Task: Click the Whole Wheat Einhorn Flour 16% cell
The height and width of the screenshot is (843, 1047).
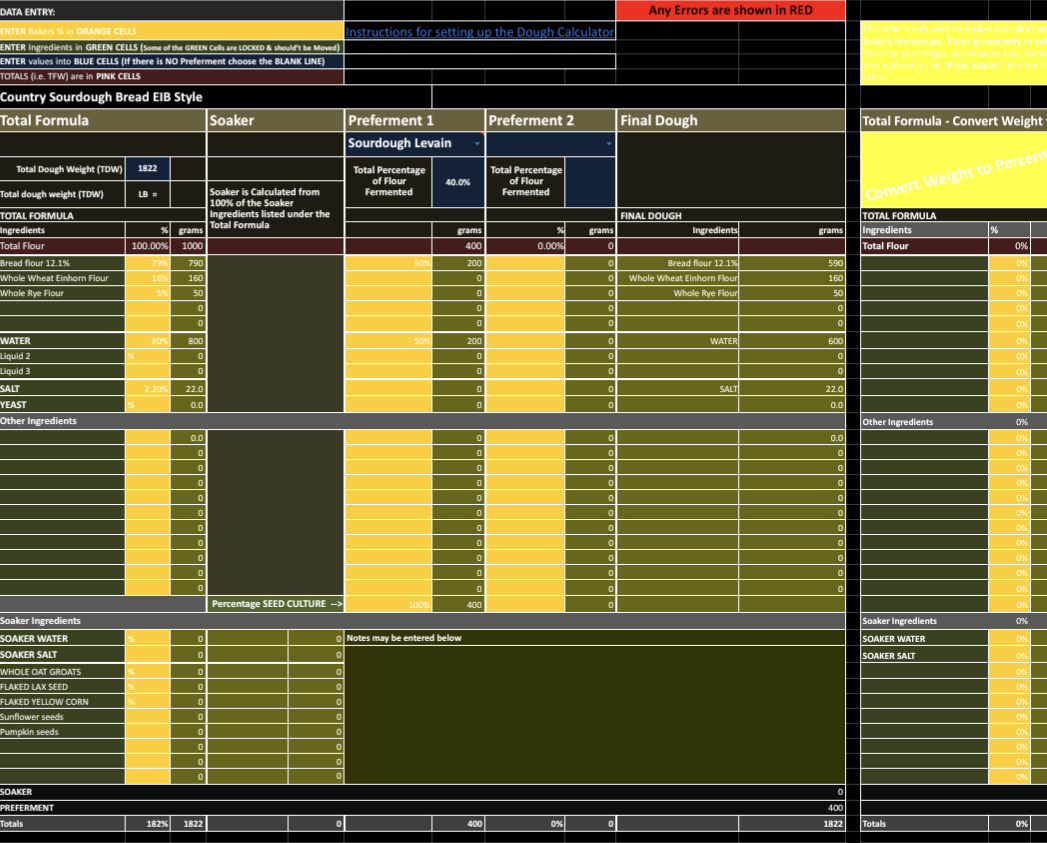Action: pos(148,278)
